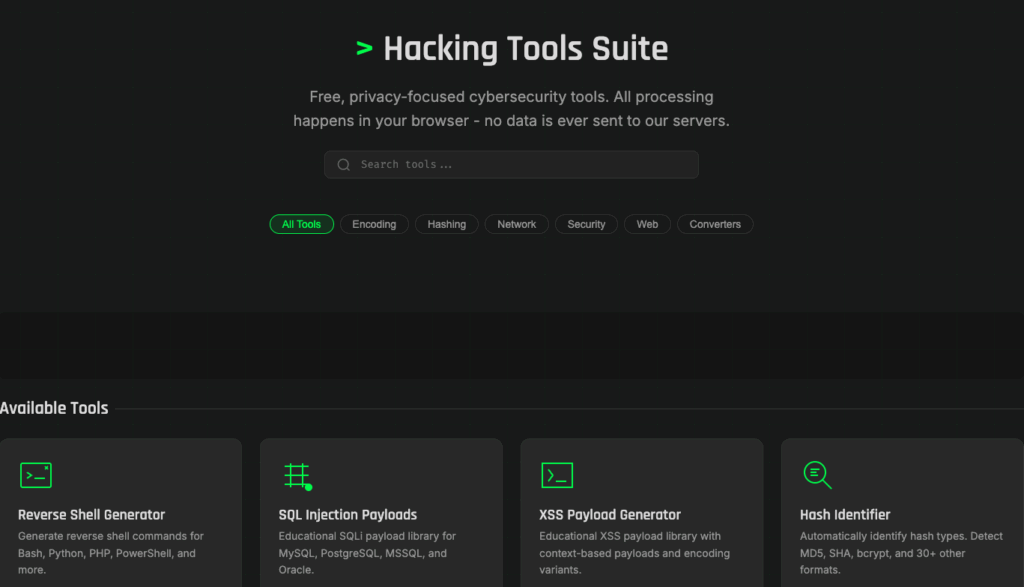Click the green chevron logo beside title
1024x587 pixels.
364,48
